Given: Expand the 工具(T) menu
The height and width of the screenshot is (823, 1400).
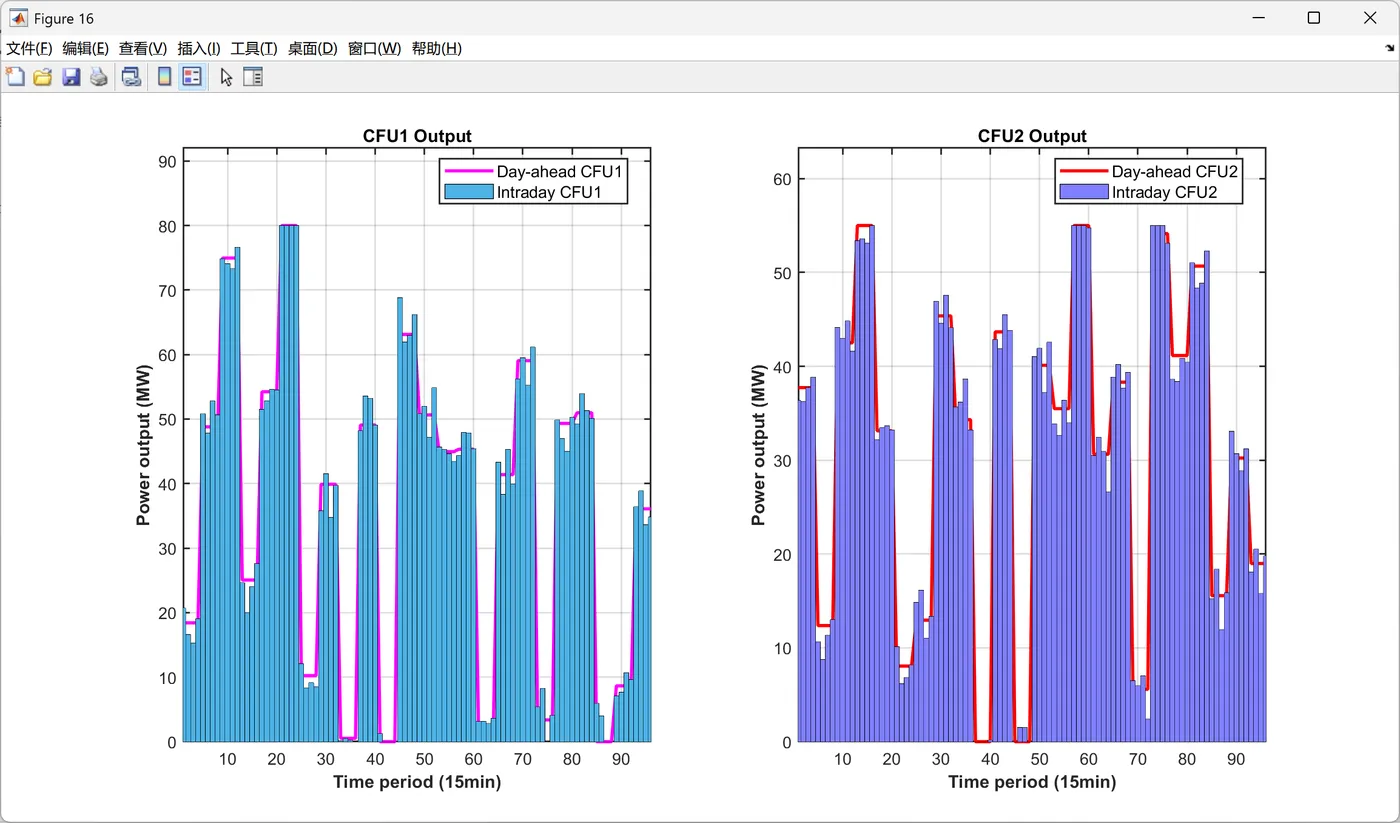Looking at the screenshot, I should tap(254, 48).
